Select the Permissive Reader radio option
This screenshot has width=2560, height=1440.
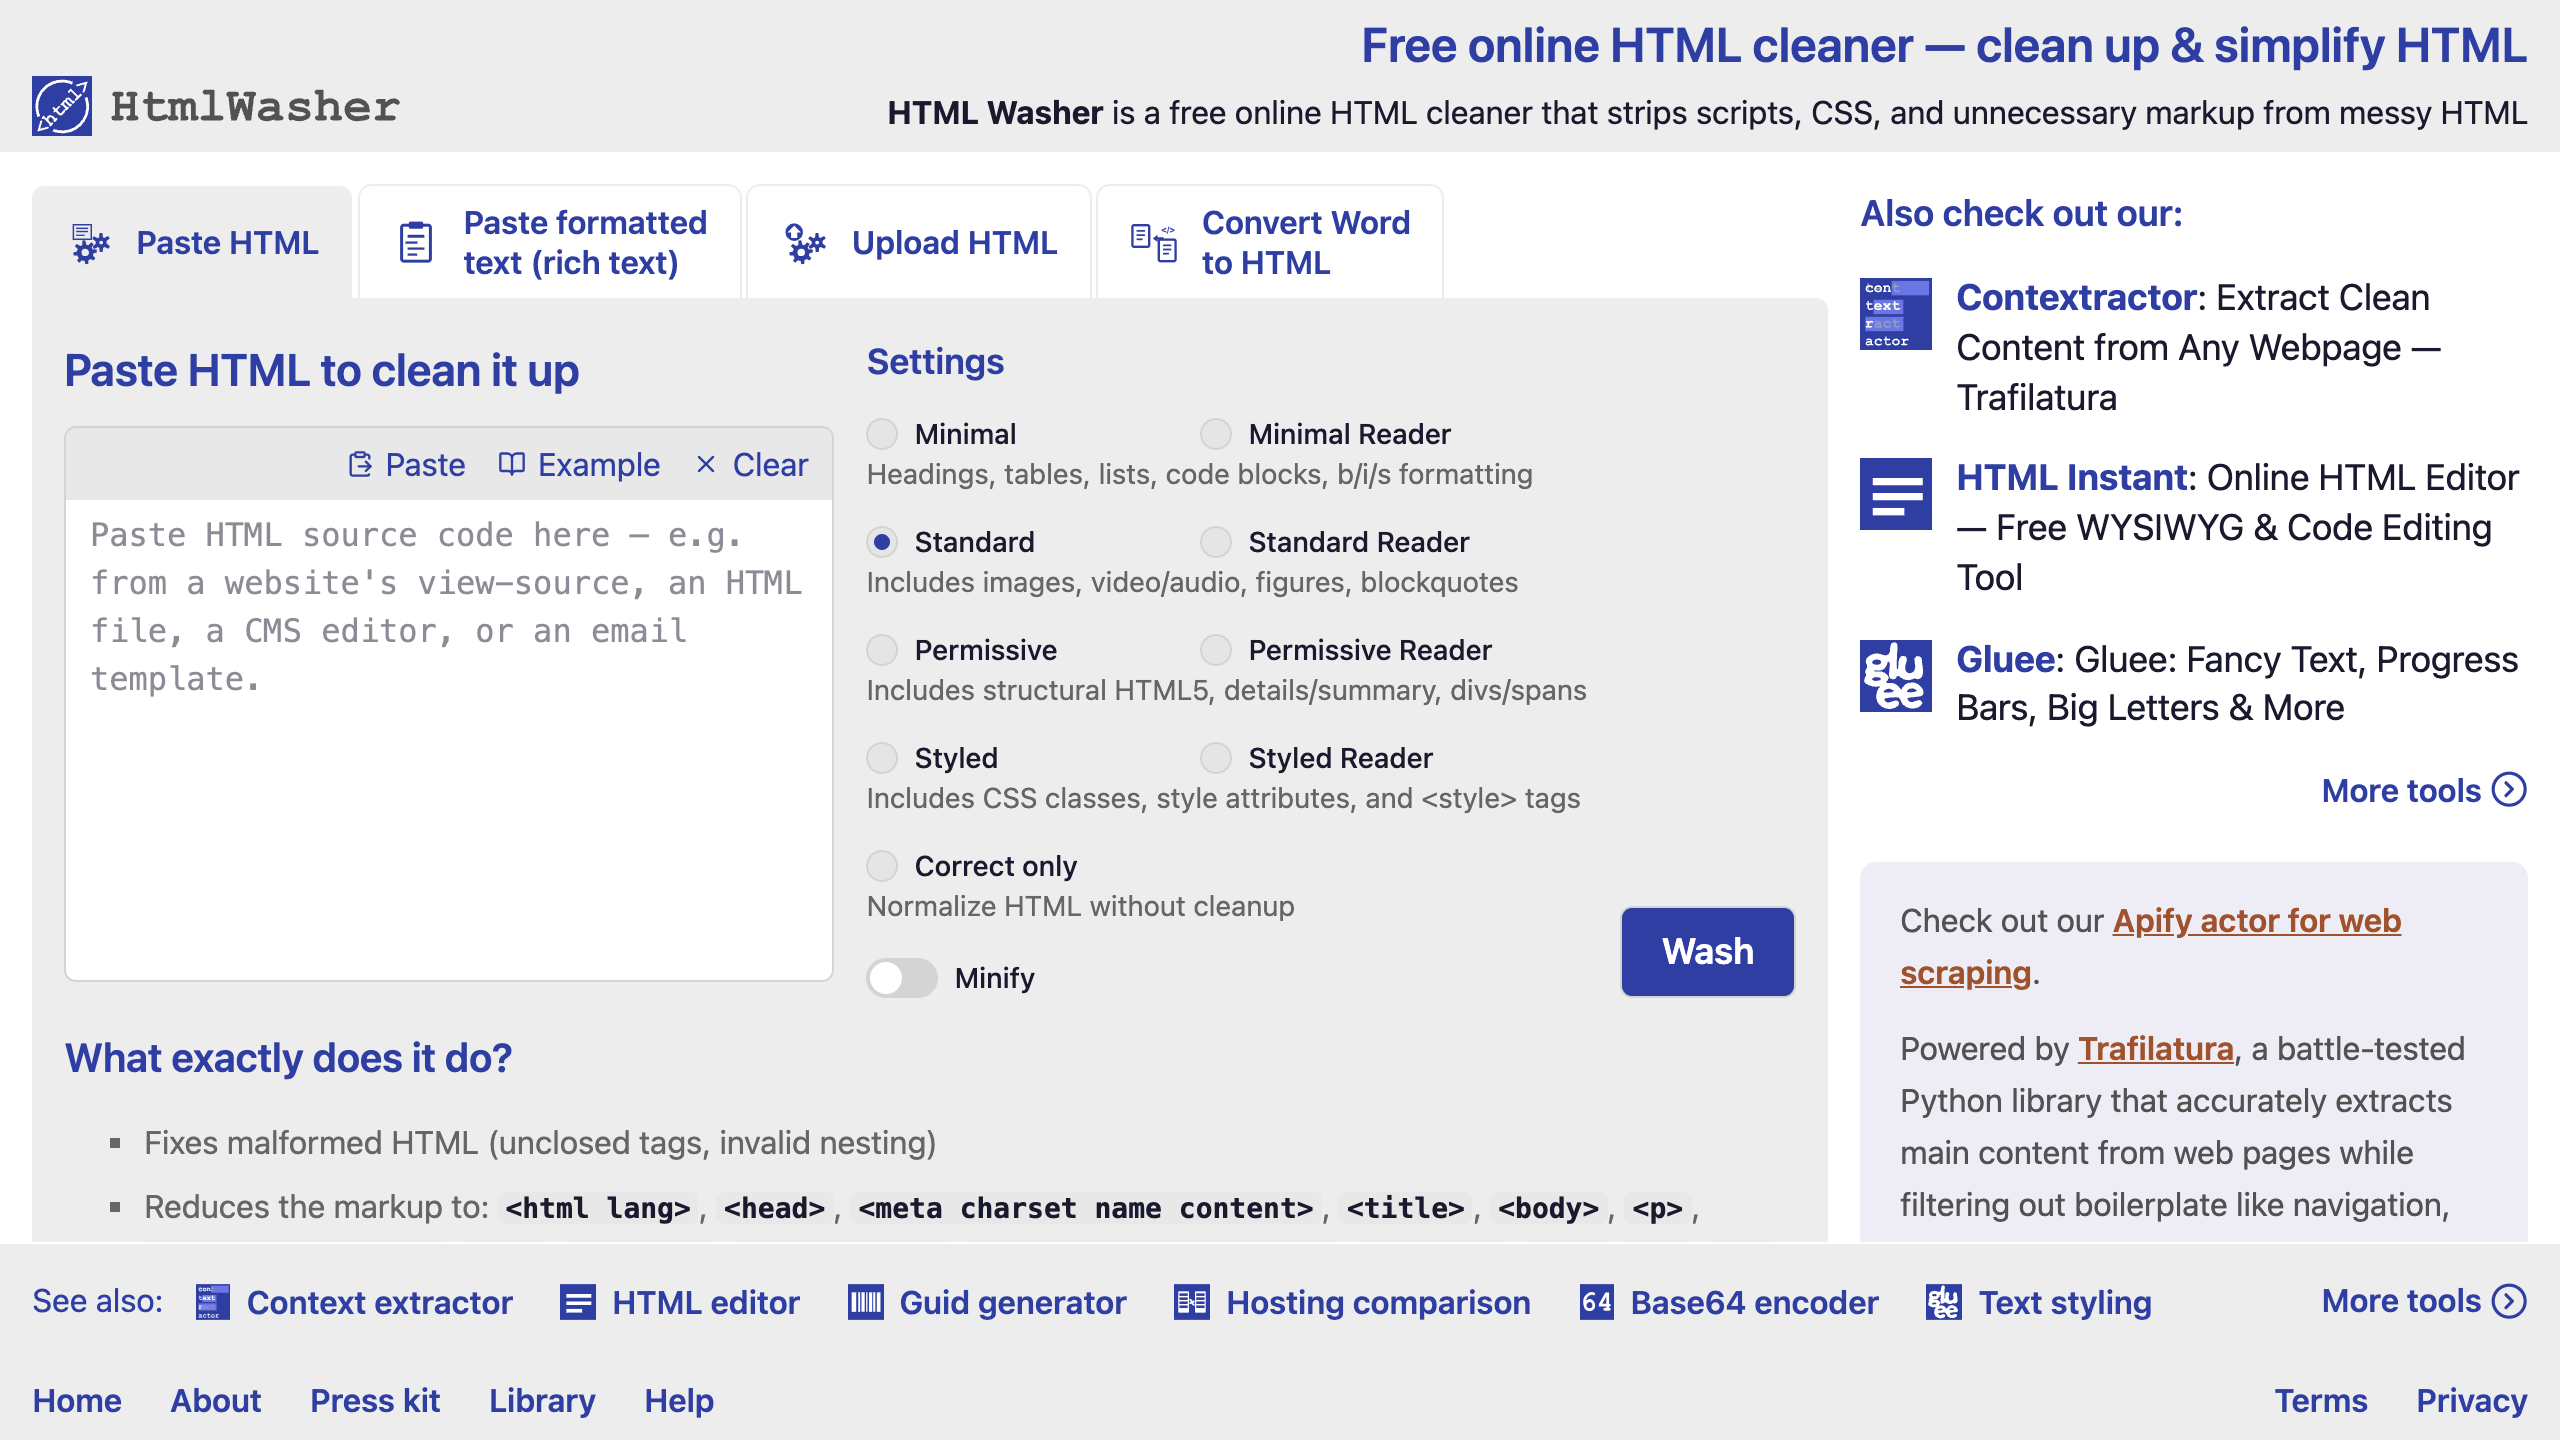pyautogui.click(x=1216, y=650)
